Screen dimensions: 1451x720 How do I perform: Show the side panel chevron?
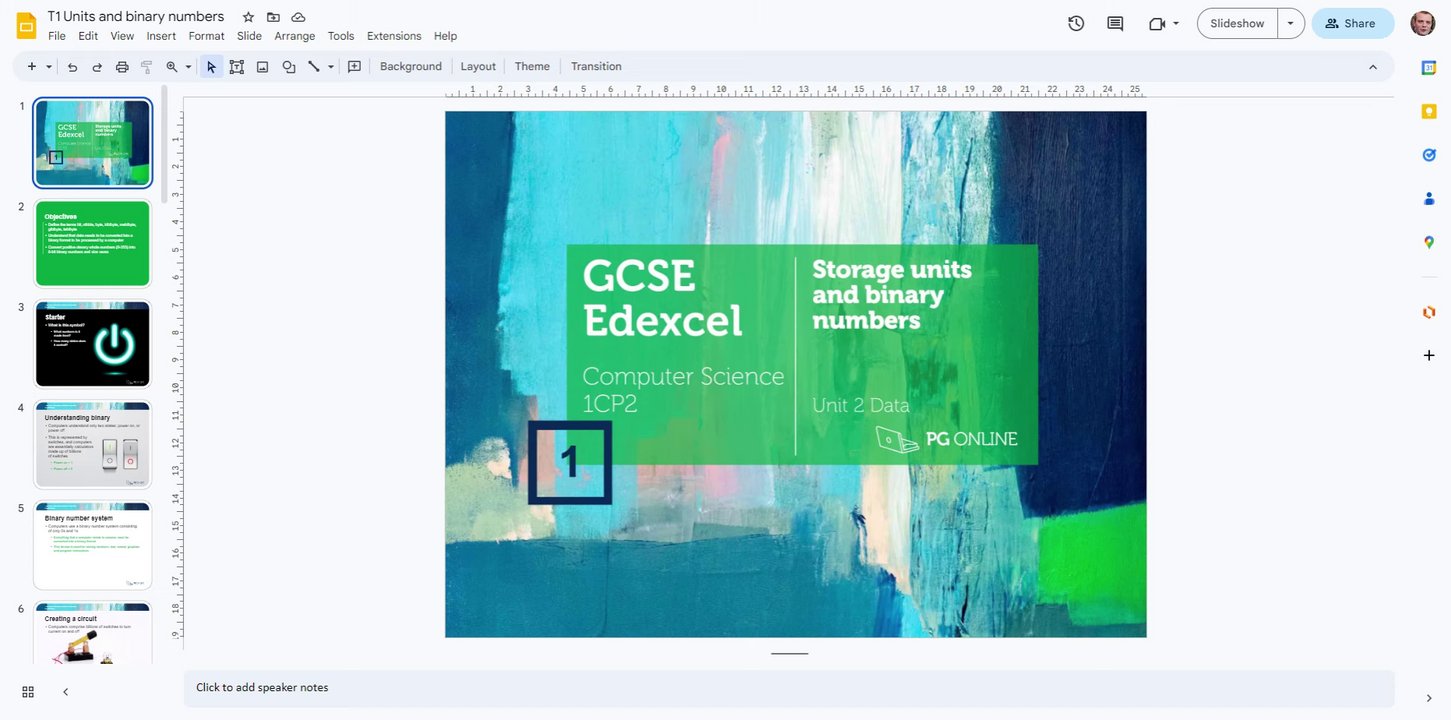[x=1429, y=698]
